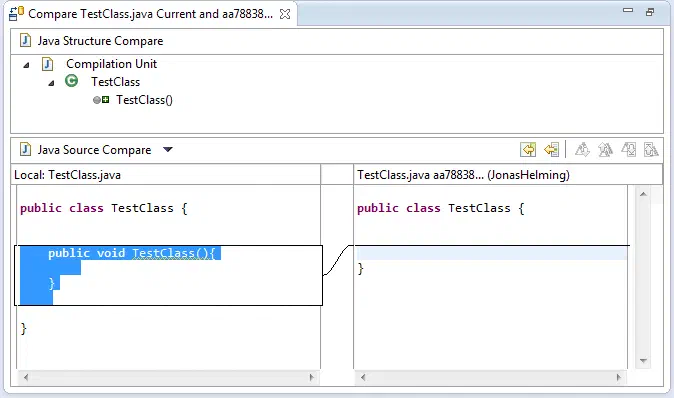
Task: Click the closing brace in right pane
Action: 360,269
